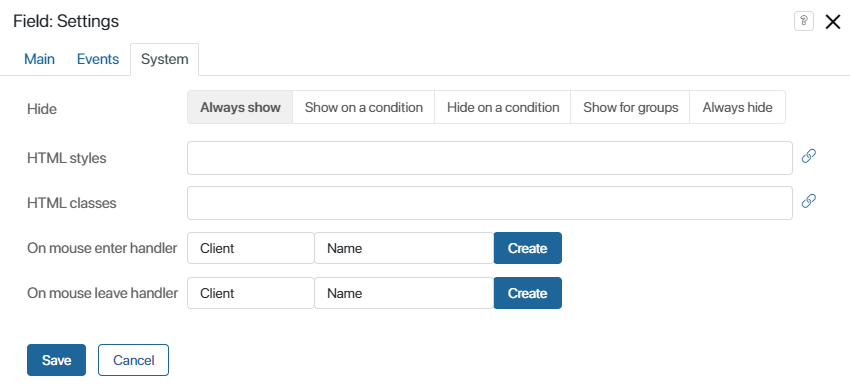The image size is (850, 389).
Task: Click Create for mouse leave handler
Action: (527, 293)
